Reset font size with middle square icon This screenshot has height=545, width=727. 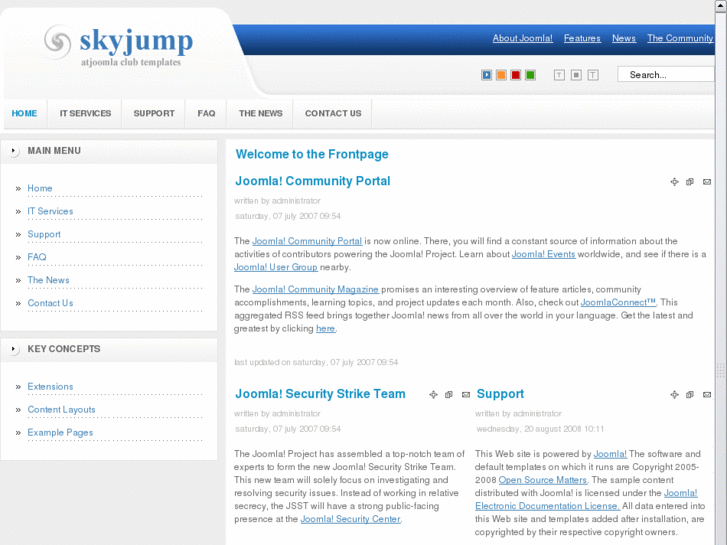(576, 75)
